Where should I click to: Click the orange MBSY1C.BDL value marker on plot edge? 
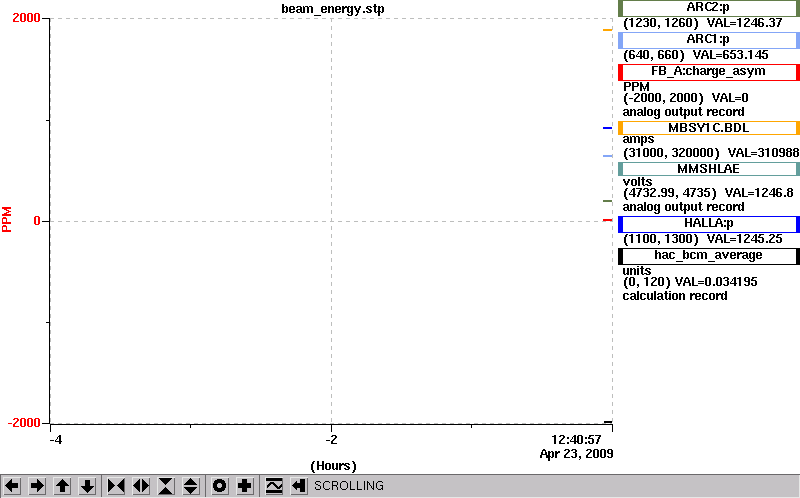(607, 30)
